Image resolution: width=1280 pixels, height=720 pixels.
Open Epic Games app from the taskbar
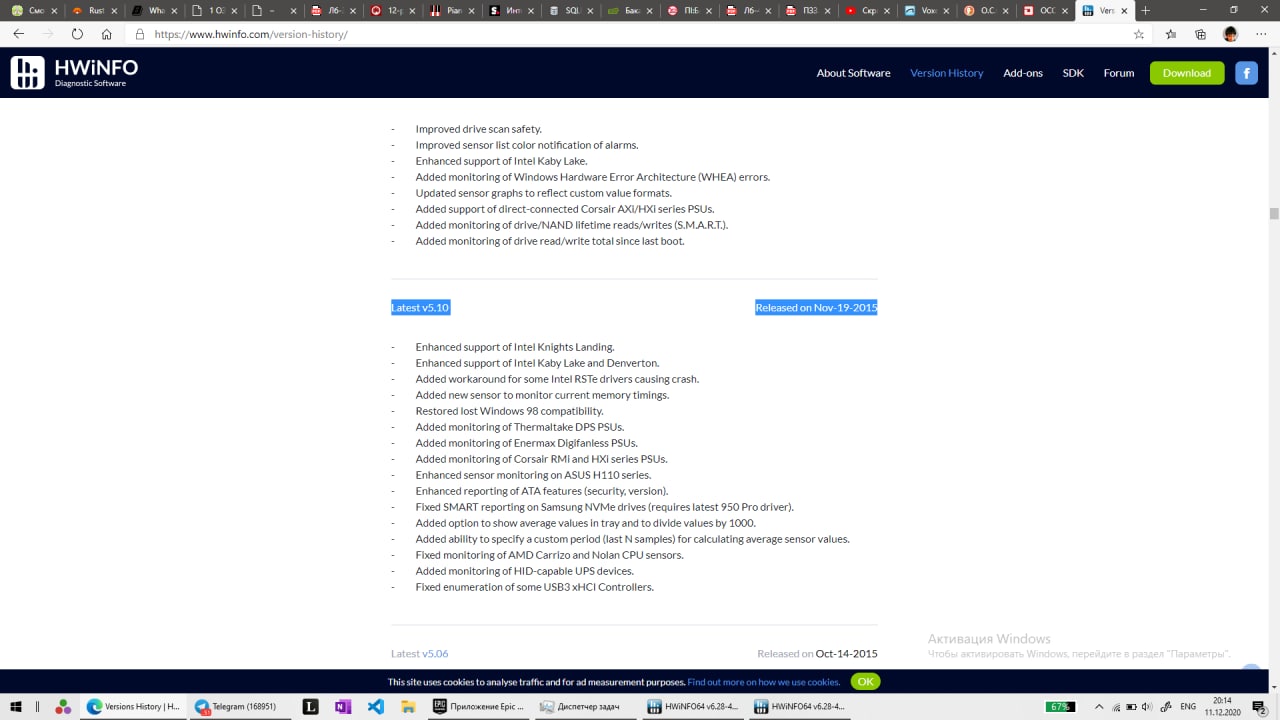click(x=476, y=706)
